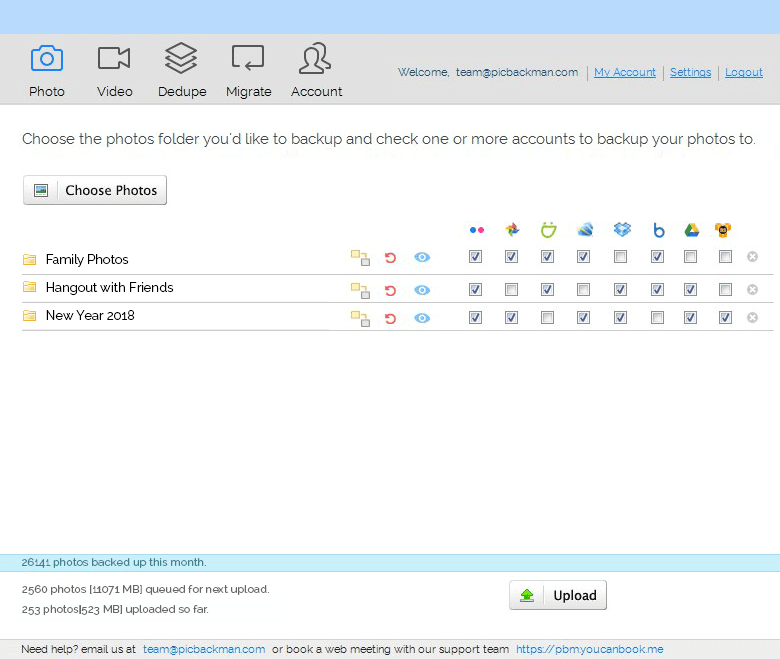Toggle the eye icon for New Year 2018

pyautogui.click(x=422, y=318)
